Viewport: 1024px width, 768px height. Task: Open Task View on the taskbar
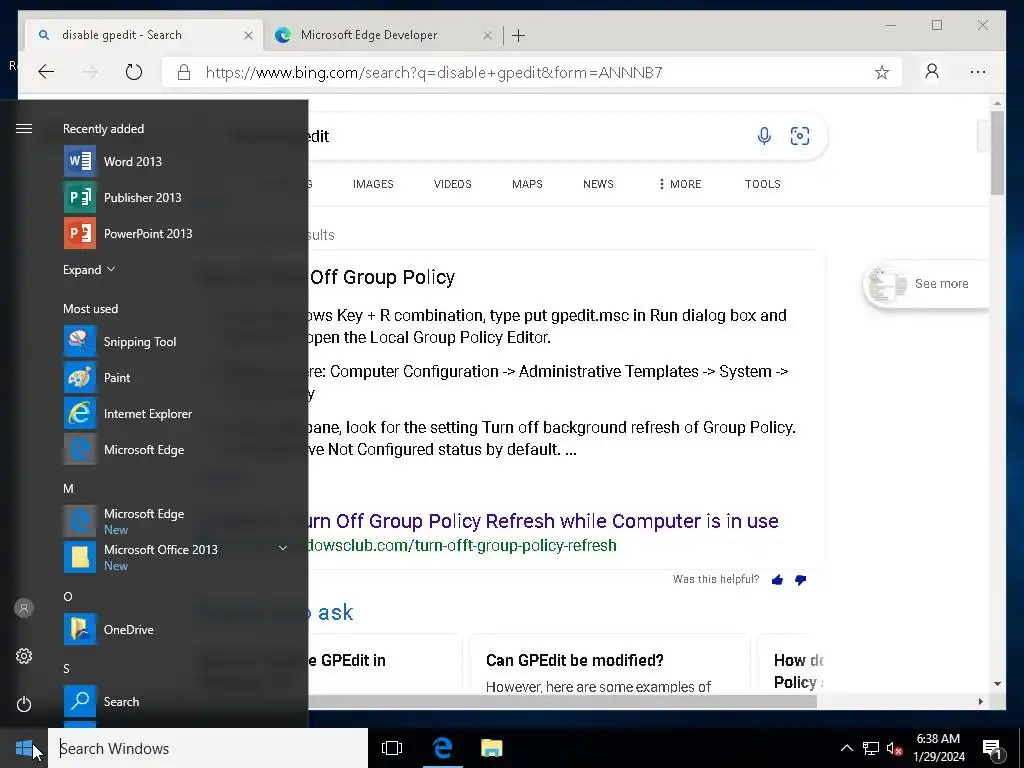point(392,748)
